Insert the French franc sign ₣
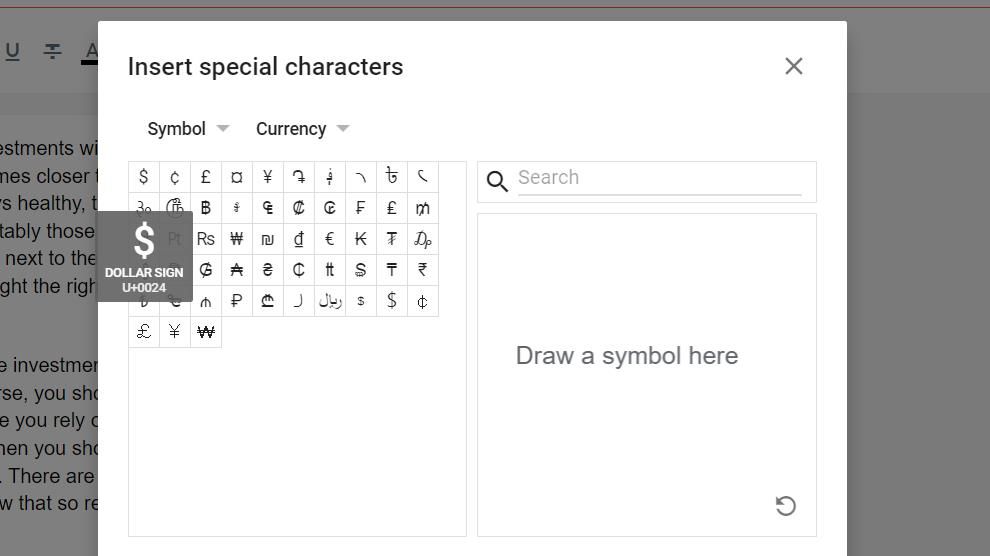Screen dimensions: 990x556 click(361, 208)
